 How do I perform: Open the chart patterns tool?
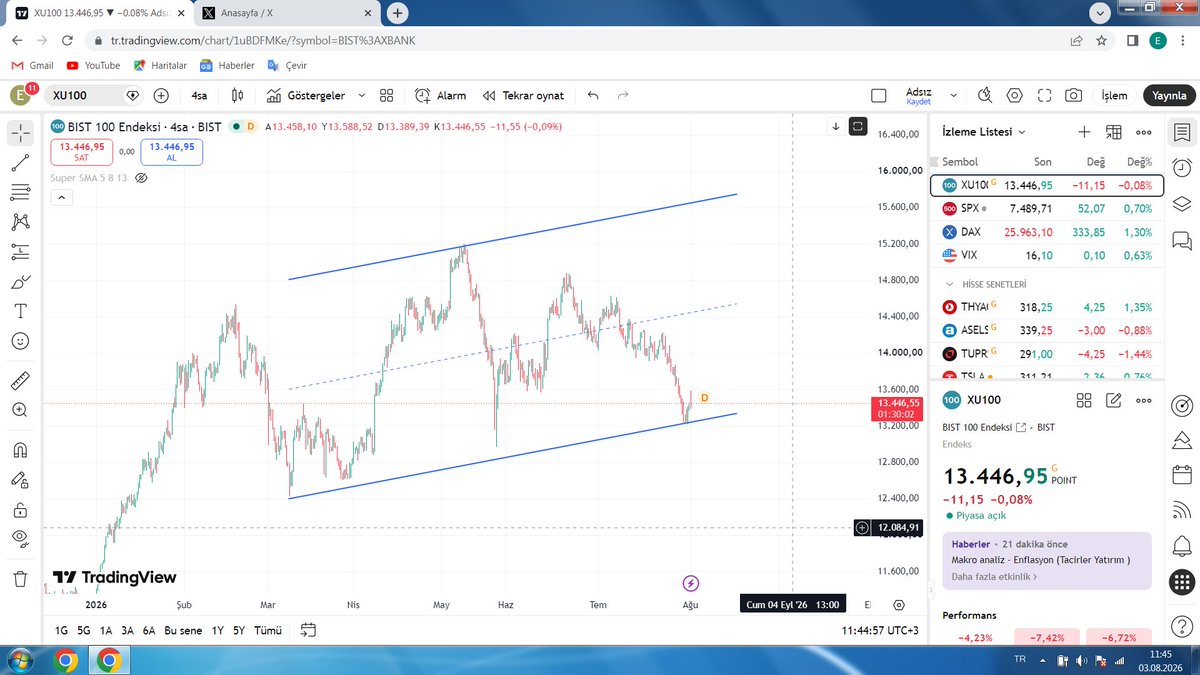[20, 222]
